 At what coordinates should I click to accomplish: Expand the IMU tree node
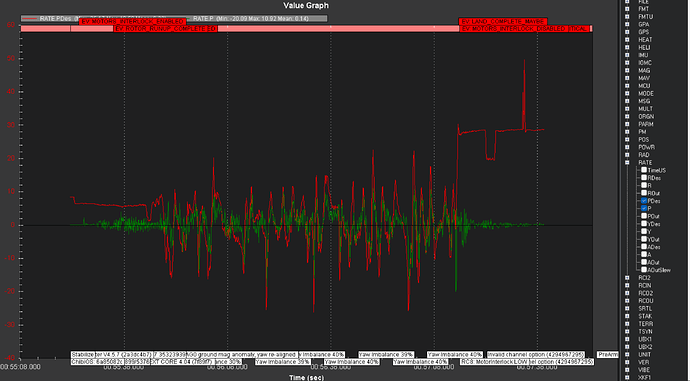click(x=627, y=55)
